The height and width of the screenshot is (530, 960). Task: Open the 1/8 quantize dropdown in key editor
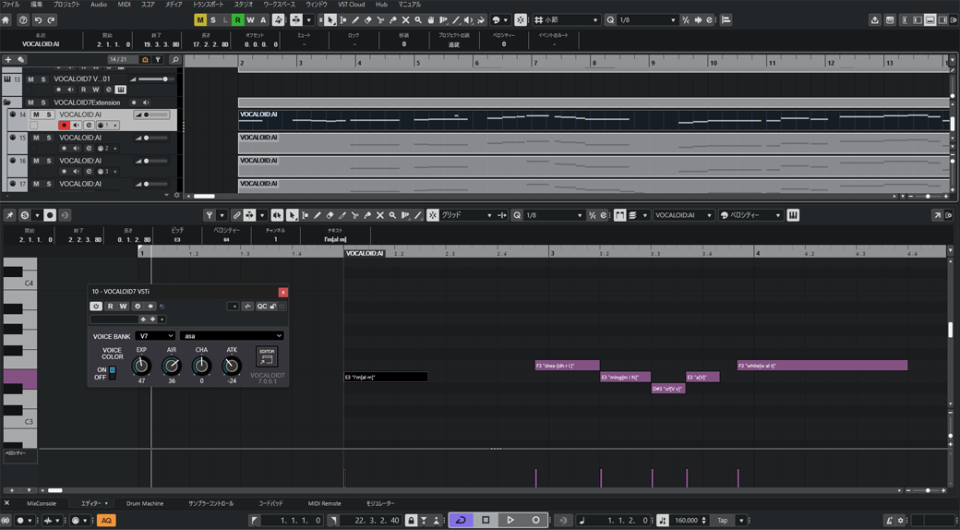pyautogui.click(x=553, y=215)
